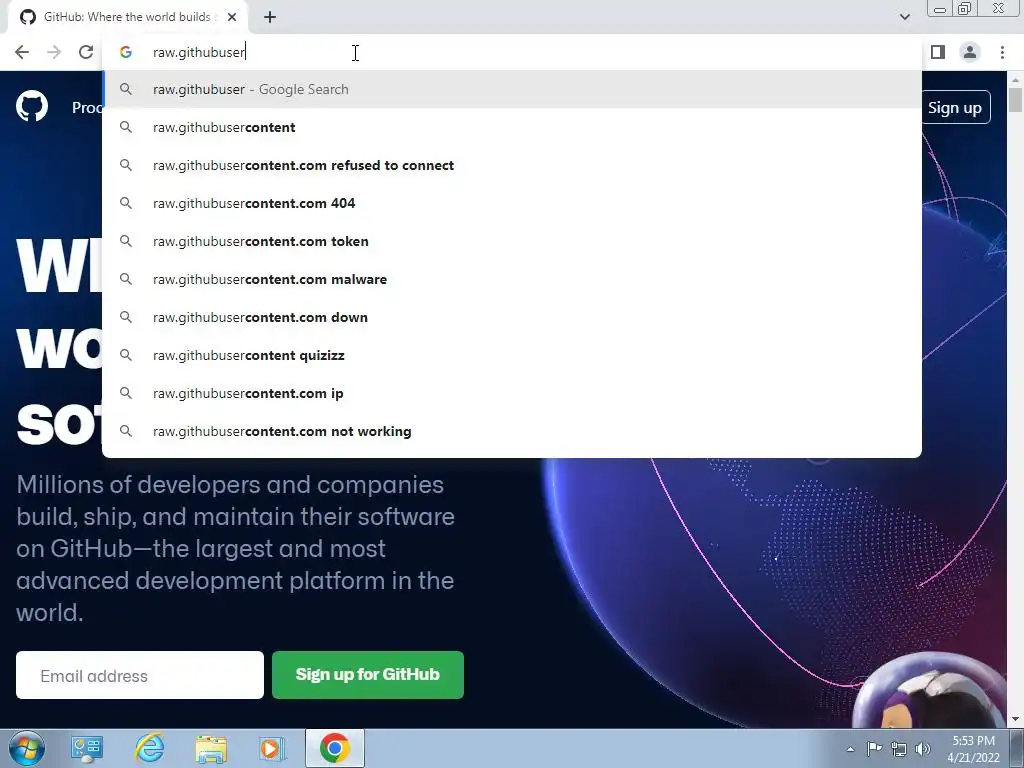The height and width of the screenshot is (768, 1024).
Task: Click the Action Center flag icon
Action: click(874, 749)
